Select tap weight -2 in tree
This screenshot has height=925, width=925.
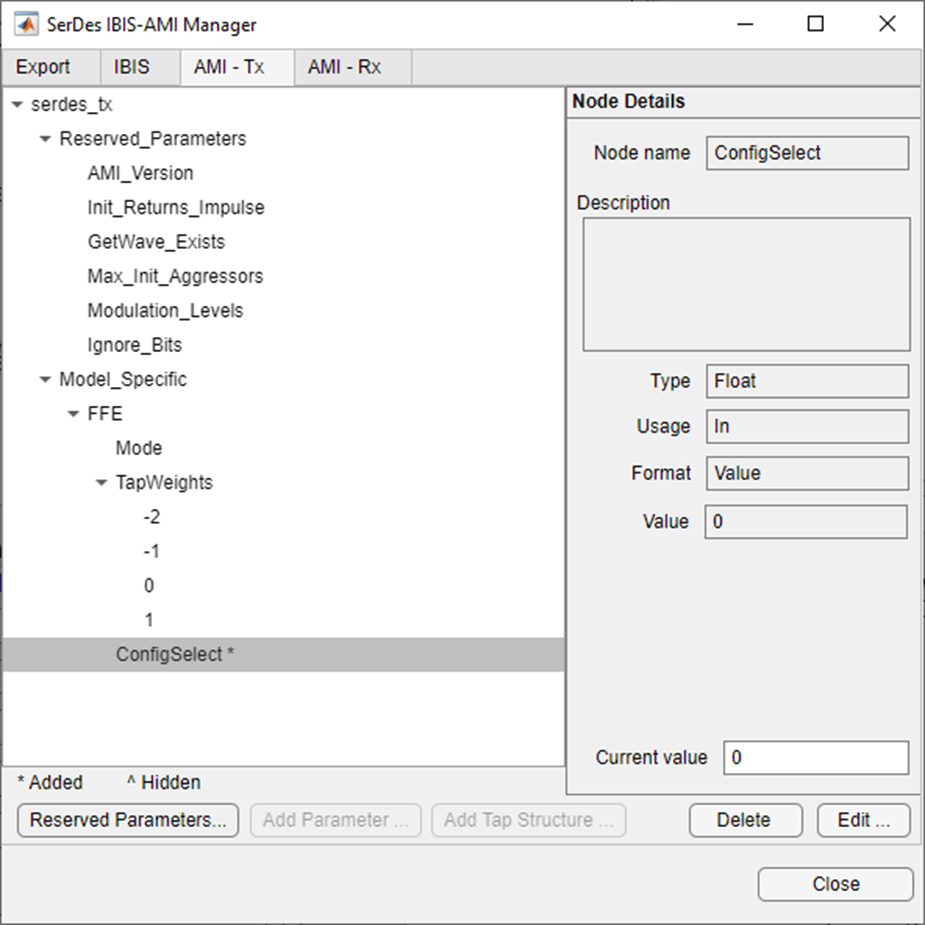(x=151, y=517)
